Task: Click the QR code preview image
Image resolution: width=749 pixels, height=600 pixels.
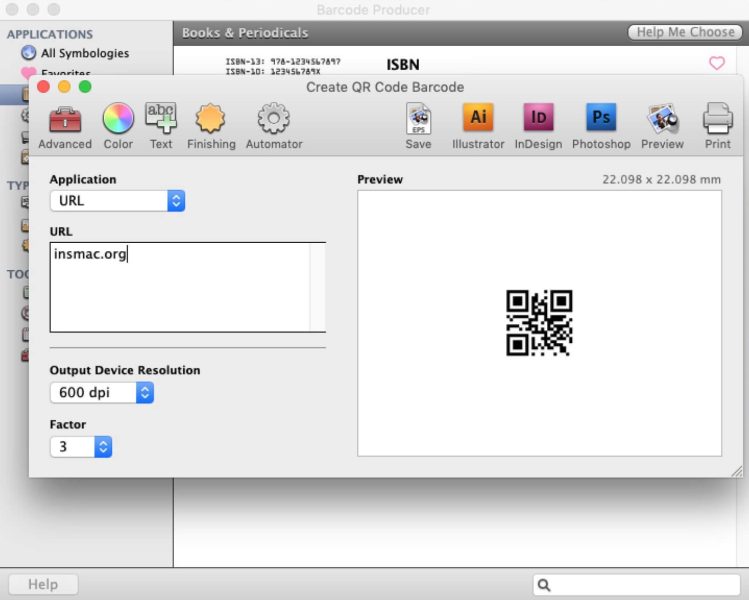Action: pos(539,323)
